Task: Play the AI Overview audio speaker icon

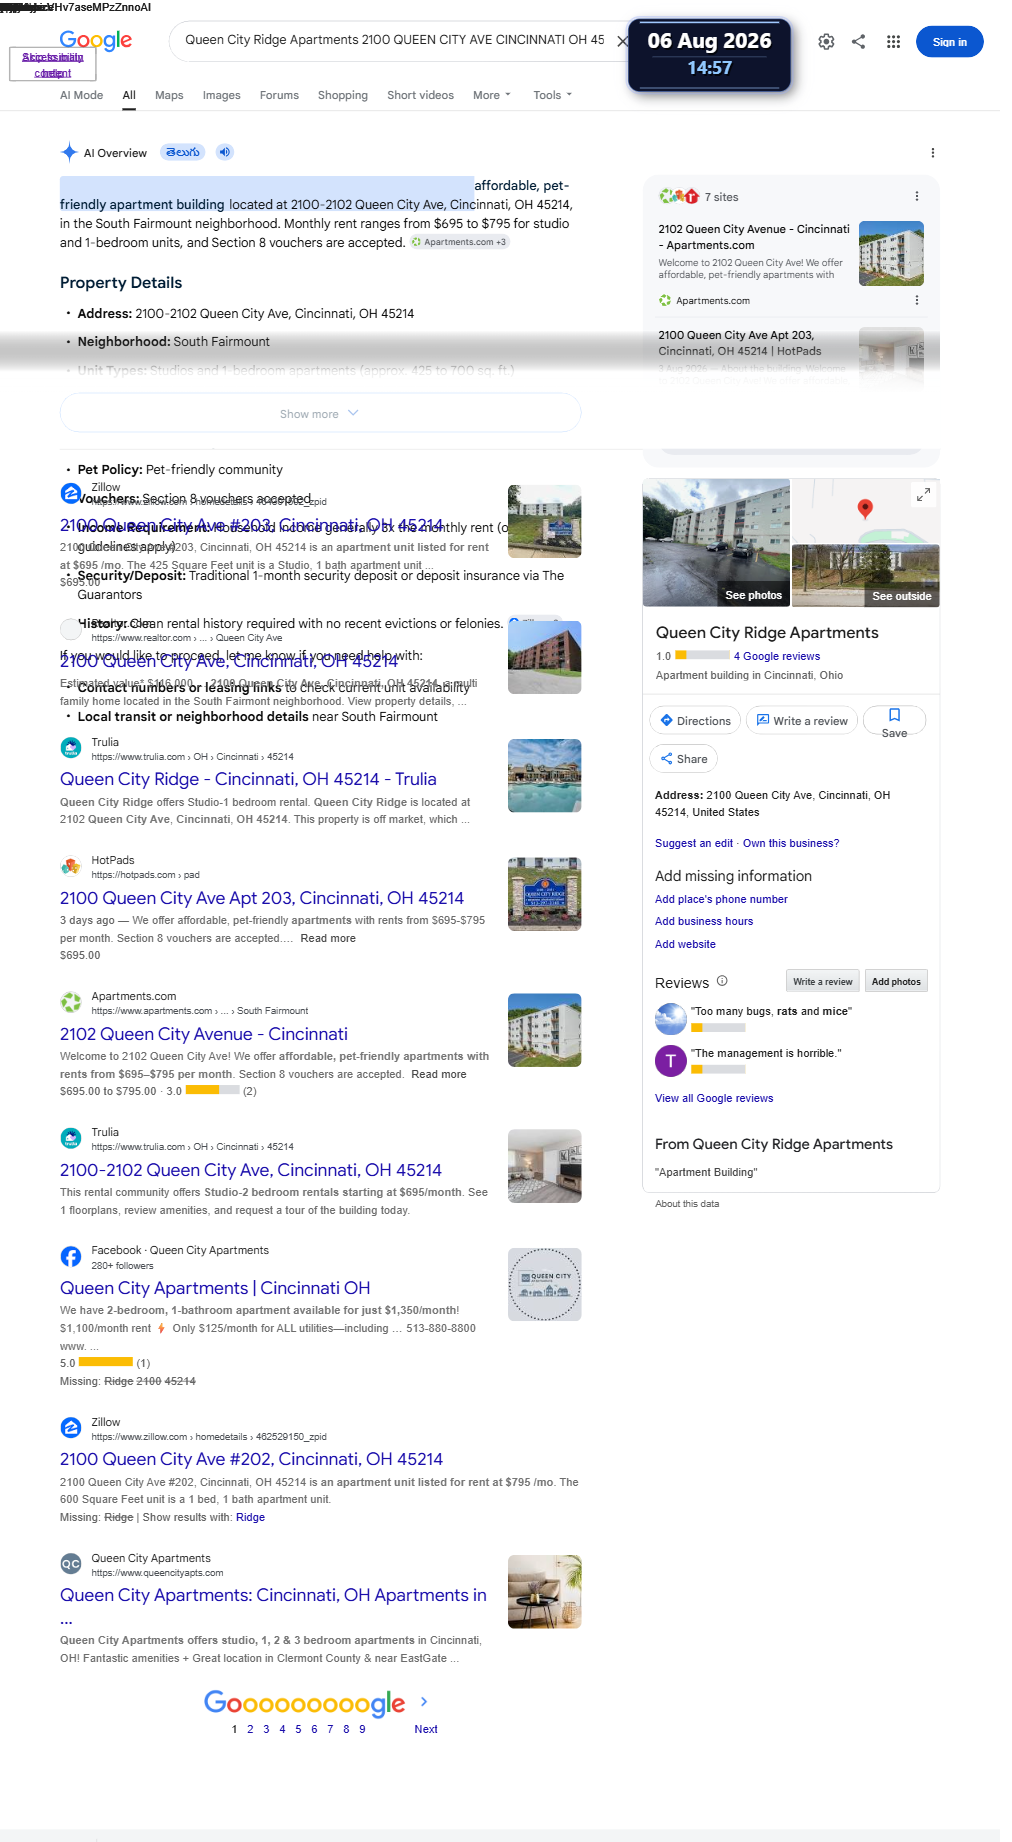Action: pos(225,152)
